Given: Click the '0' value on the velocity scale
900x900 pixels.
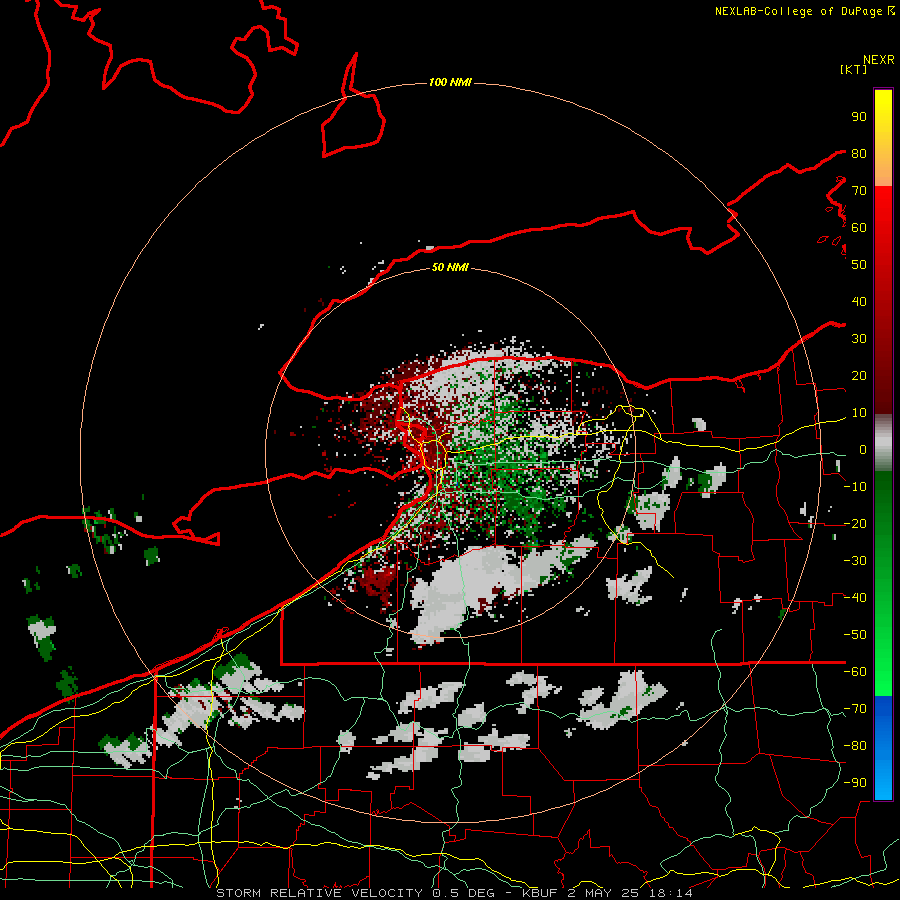Looking at the screenshot, I should pyautogui.click(x=863, y=449).
